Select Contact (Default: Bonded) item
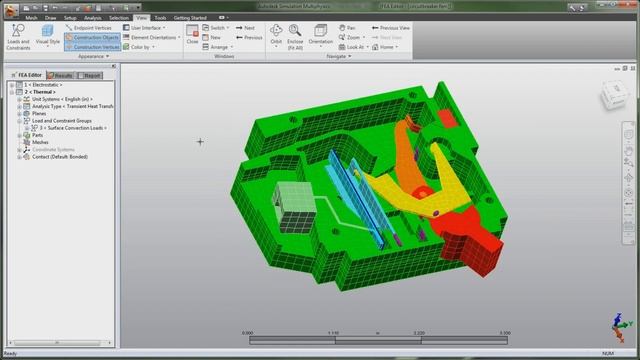 point(60,157)
